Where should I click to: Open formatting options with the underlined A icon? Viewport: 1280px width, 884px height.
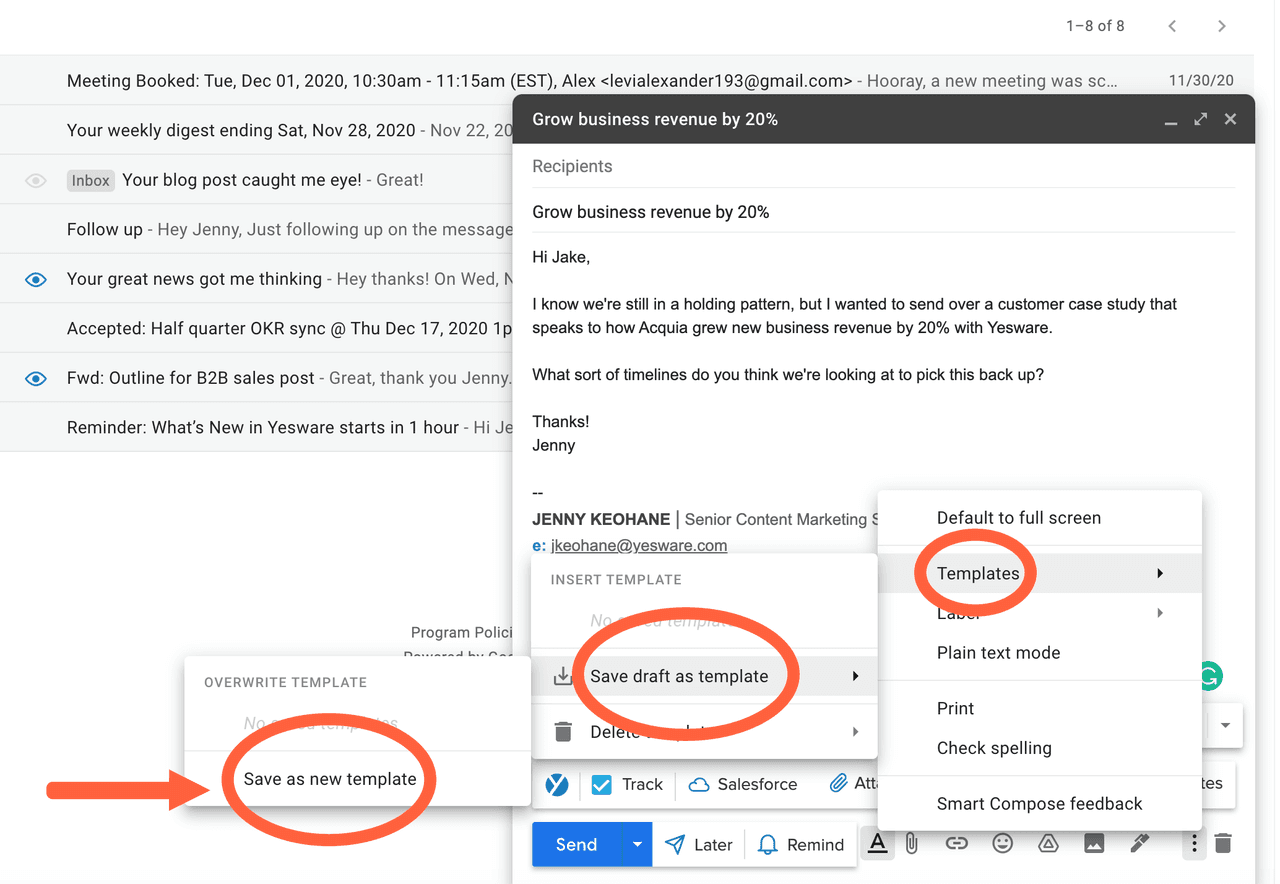[x=877, y=843]
